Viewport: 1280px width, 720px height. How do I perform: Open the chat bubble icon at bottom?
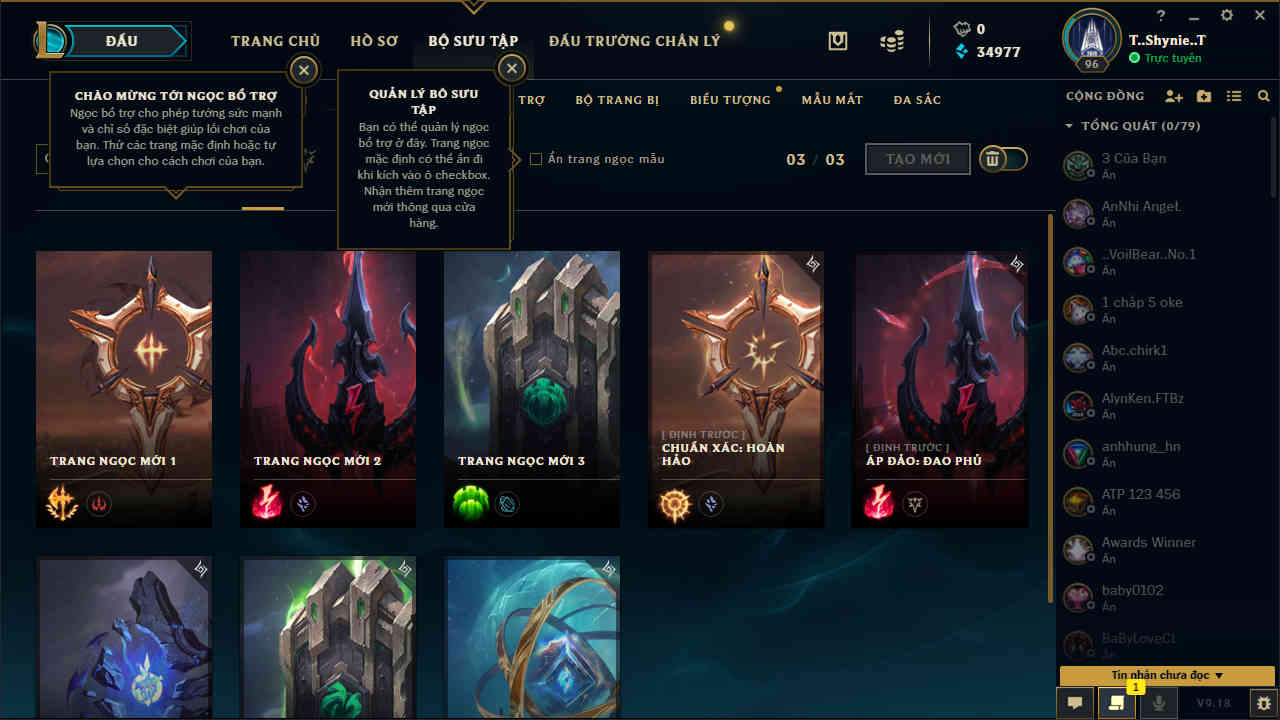tap(1075, 703)
